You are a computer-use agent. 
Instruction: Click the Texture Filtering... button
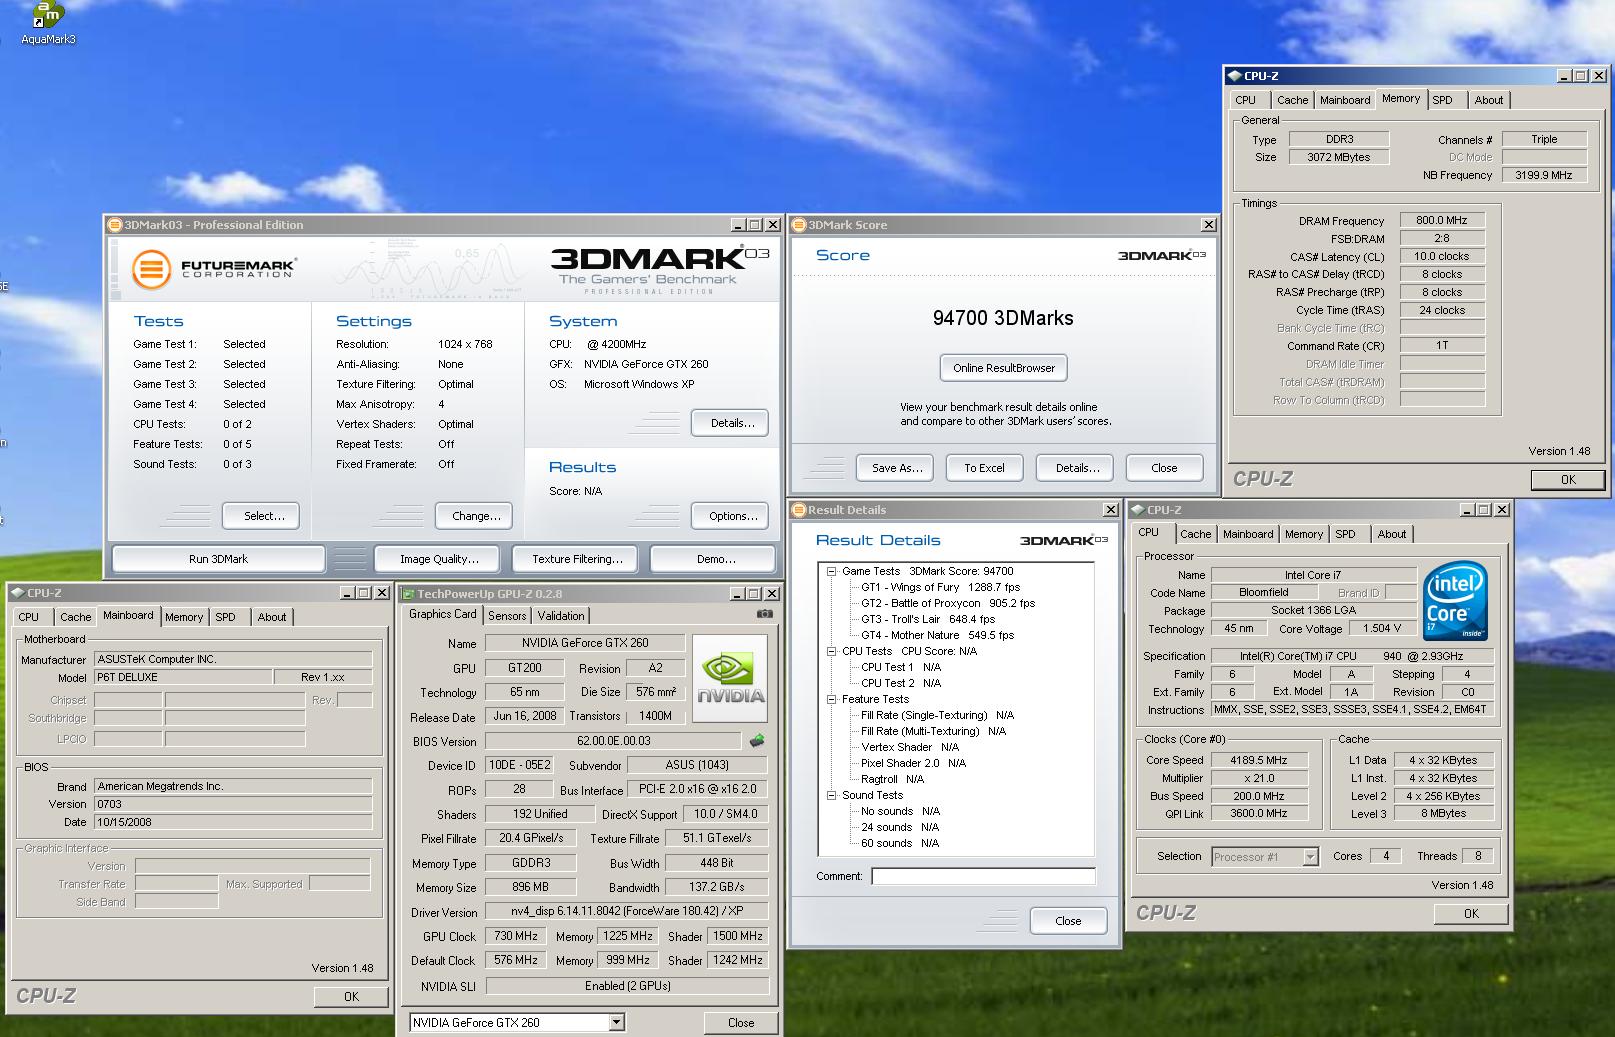[x=577, y=559]
